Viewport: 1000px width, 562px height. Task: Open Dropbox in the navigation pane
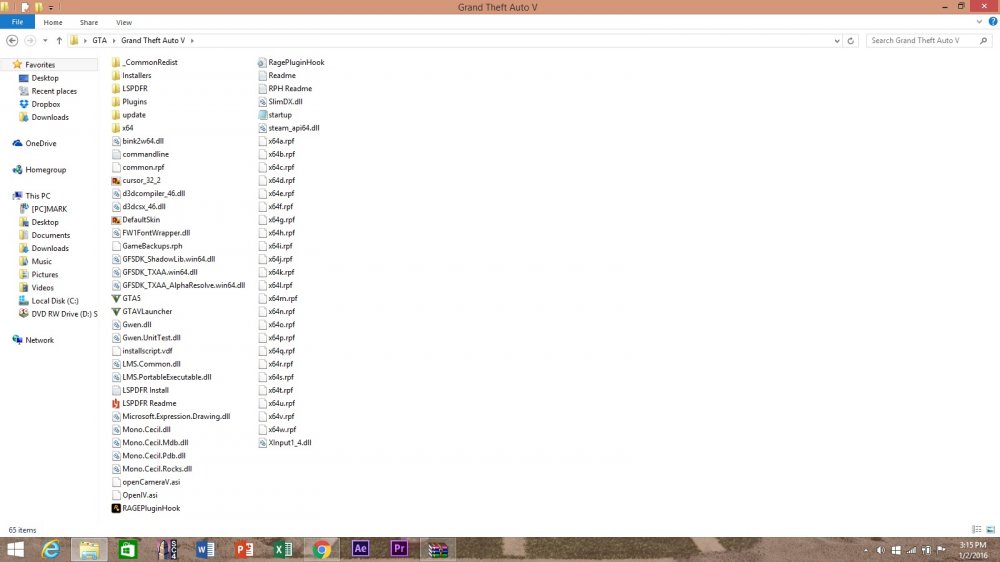45,104
